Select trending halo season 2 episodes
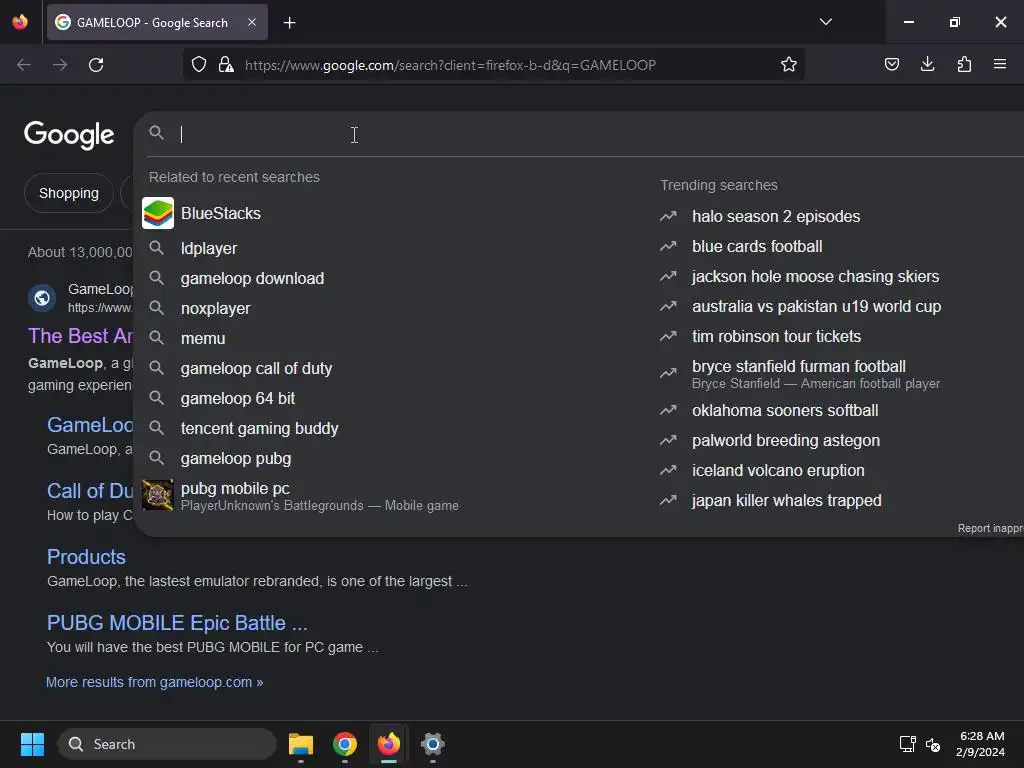Image resolution: width=1024 pixels, height=768 pixels. pos(776,217)
